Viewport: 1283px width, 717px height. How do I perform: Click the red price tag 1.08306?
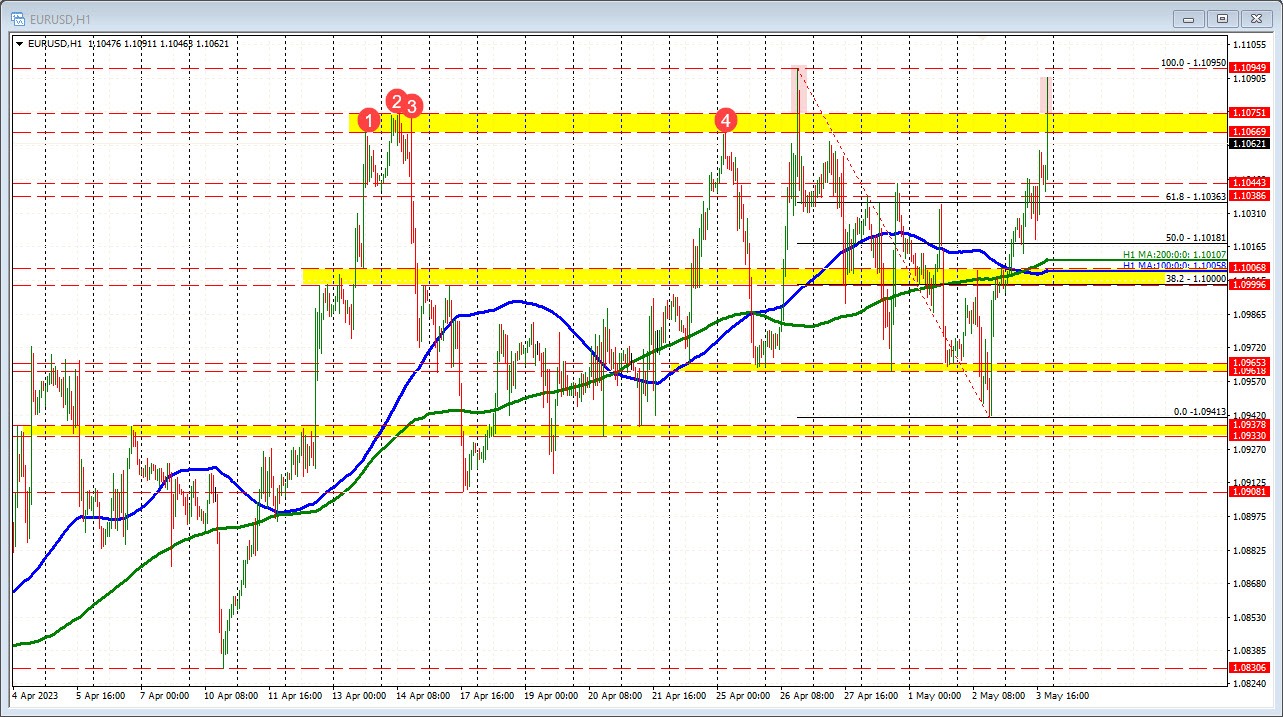[x=1252, y=667]
